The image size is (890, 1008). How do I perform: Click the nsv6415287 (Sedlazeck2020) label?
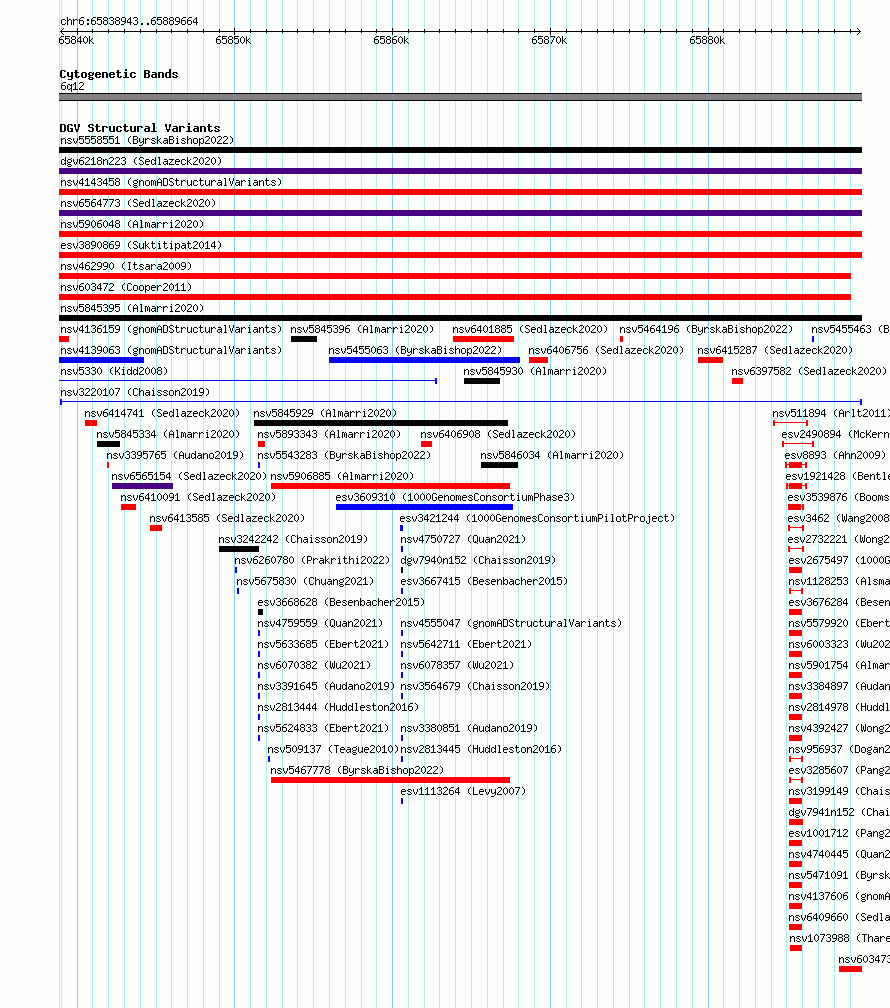pos(776,350)
